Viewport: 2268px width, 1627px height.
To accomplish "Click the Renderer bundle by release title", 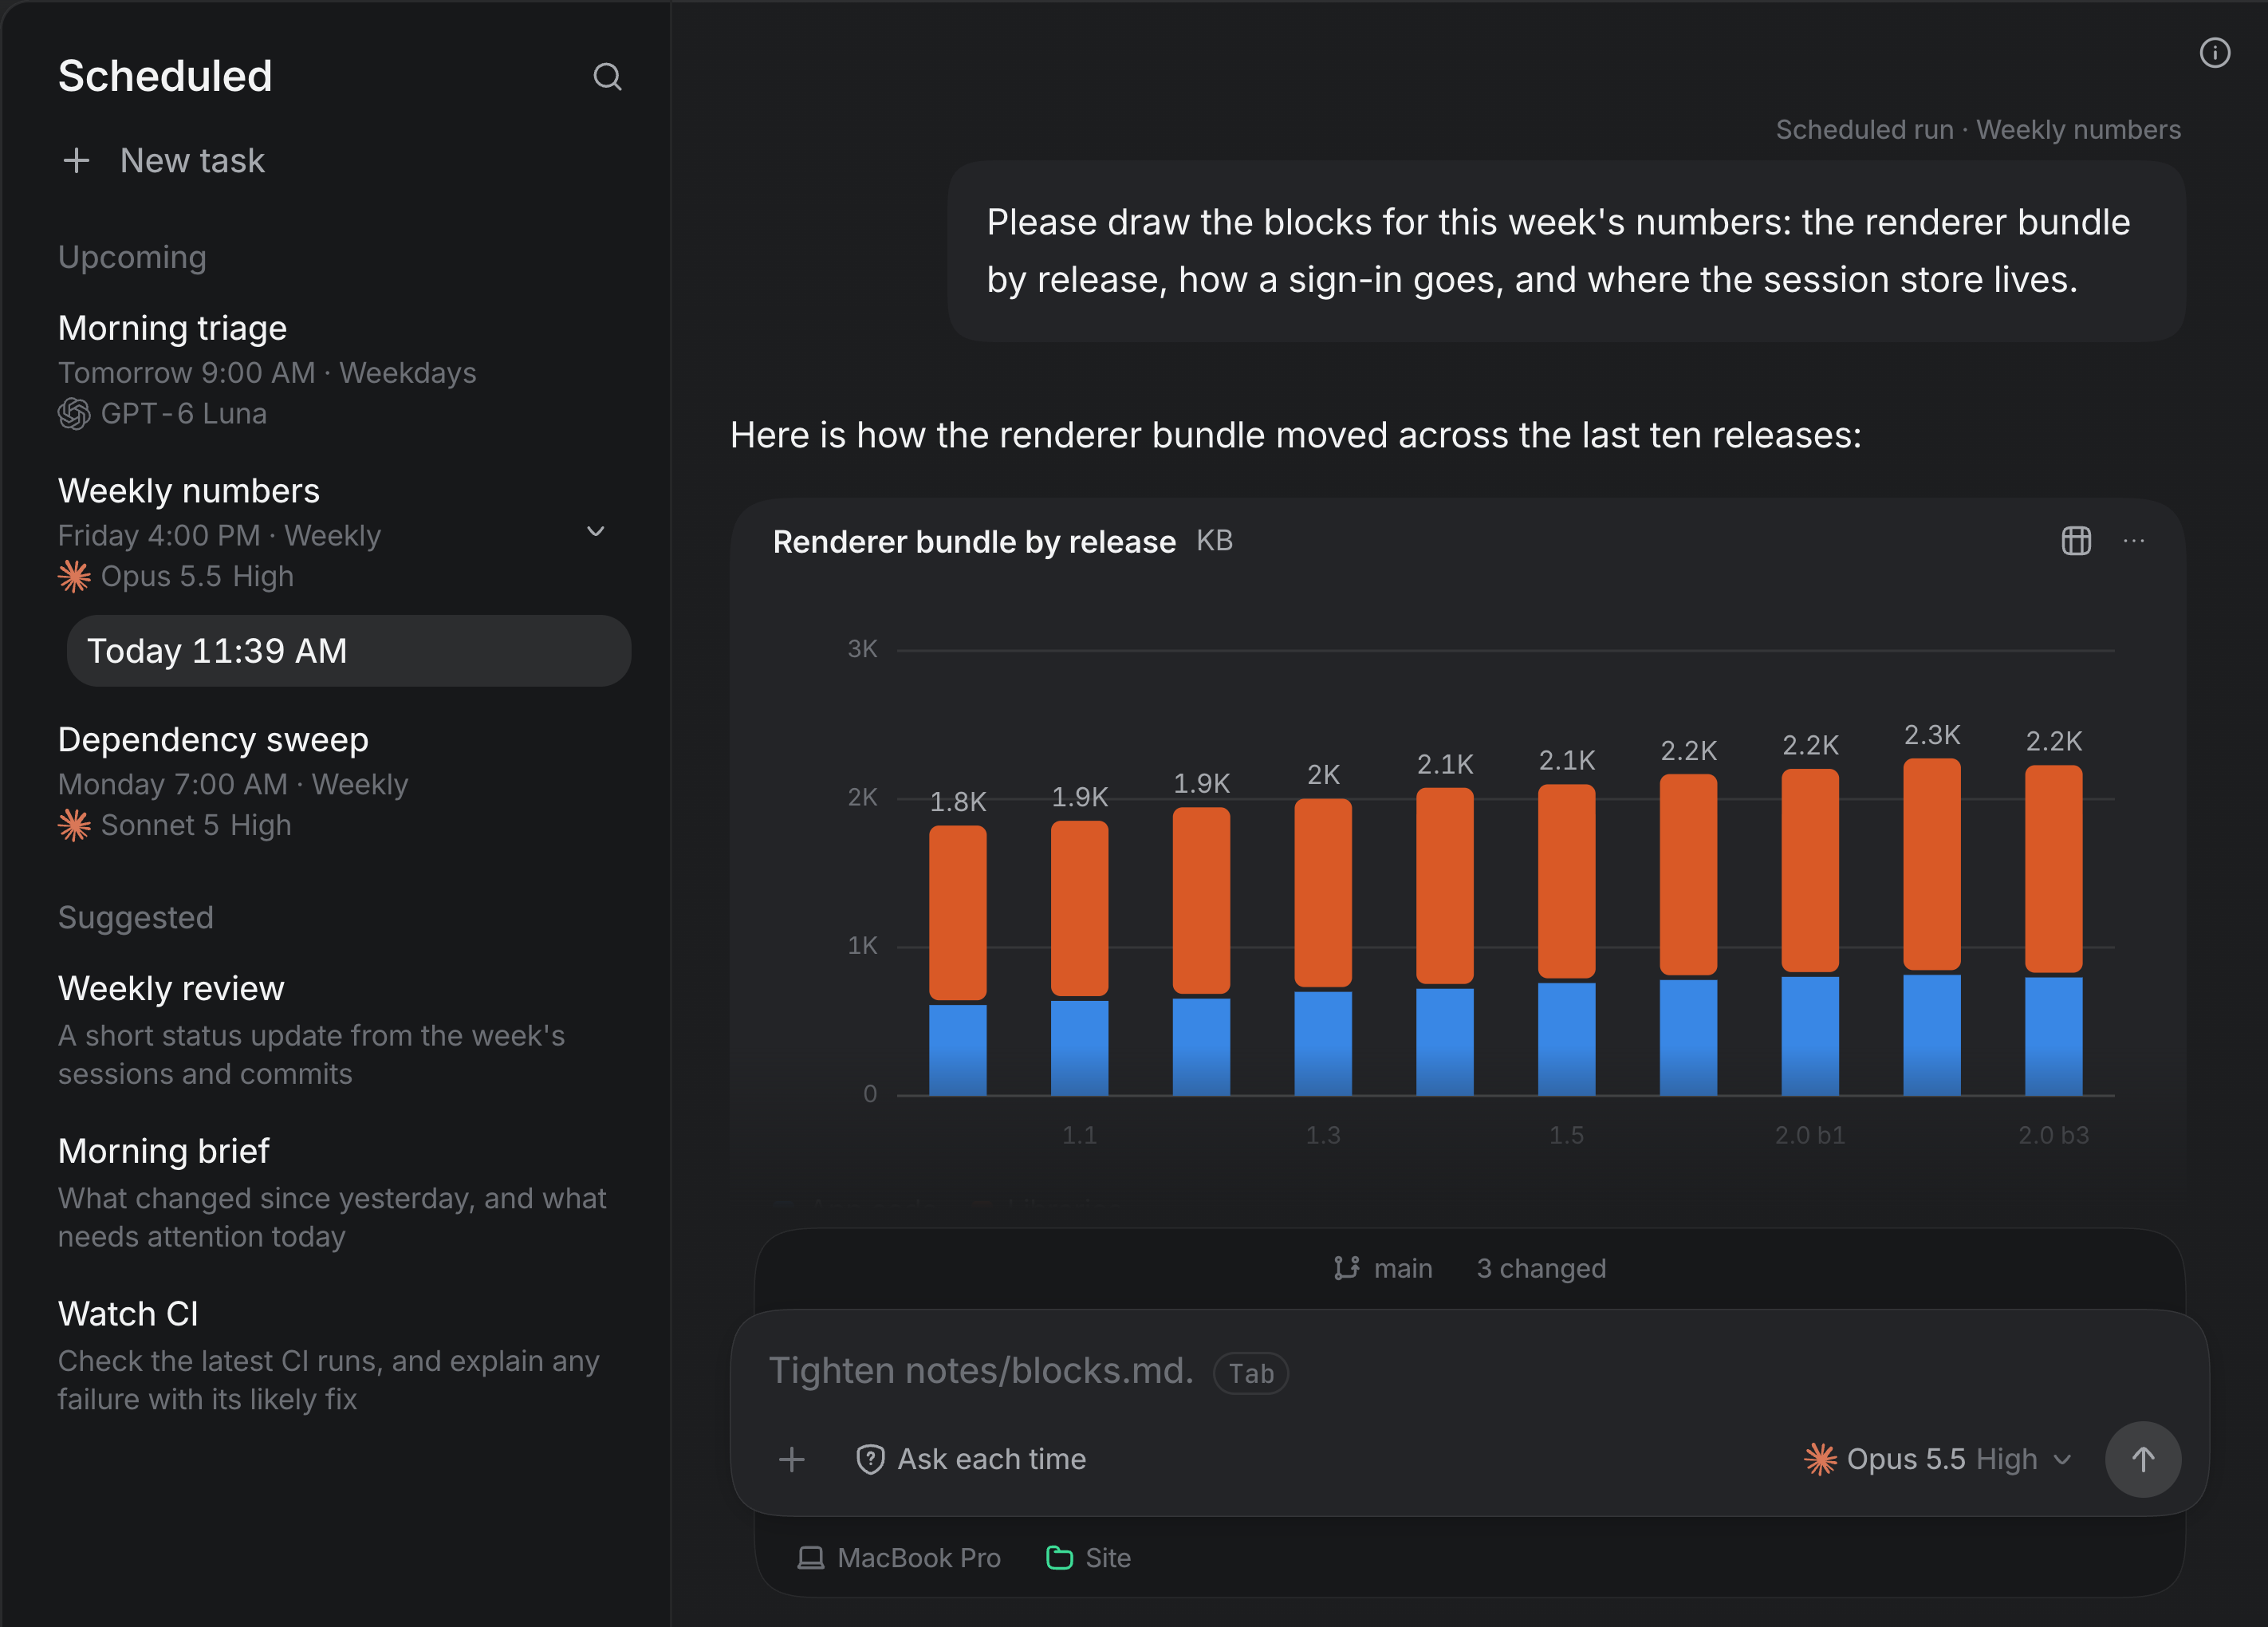I will [x=974, y=541].
